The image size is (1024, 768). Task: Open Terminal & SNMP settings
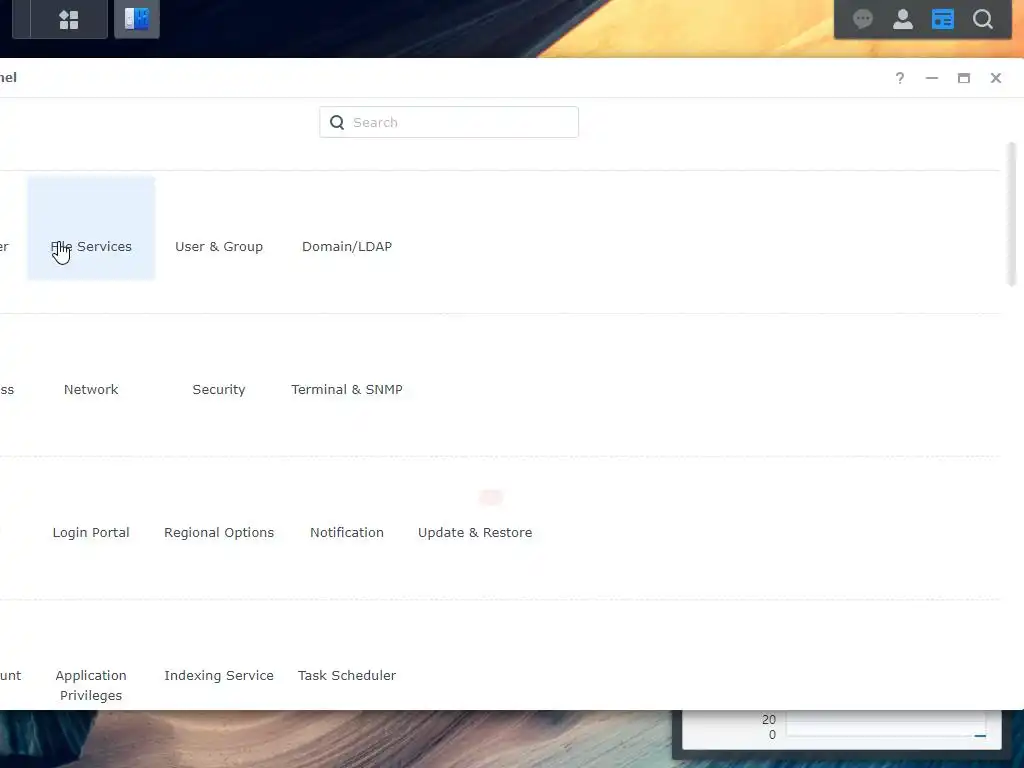coord(347,389)
